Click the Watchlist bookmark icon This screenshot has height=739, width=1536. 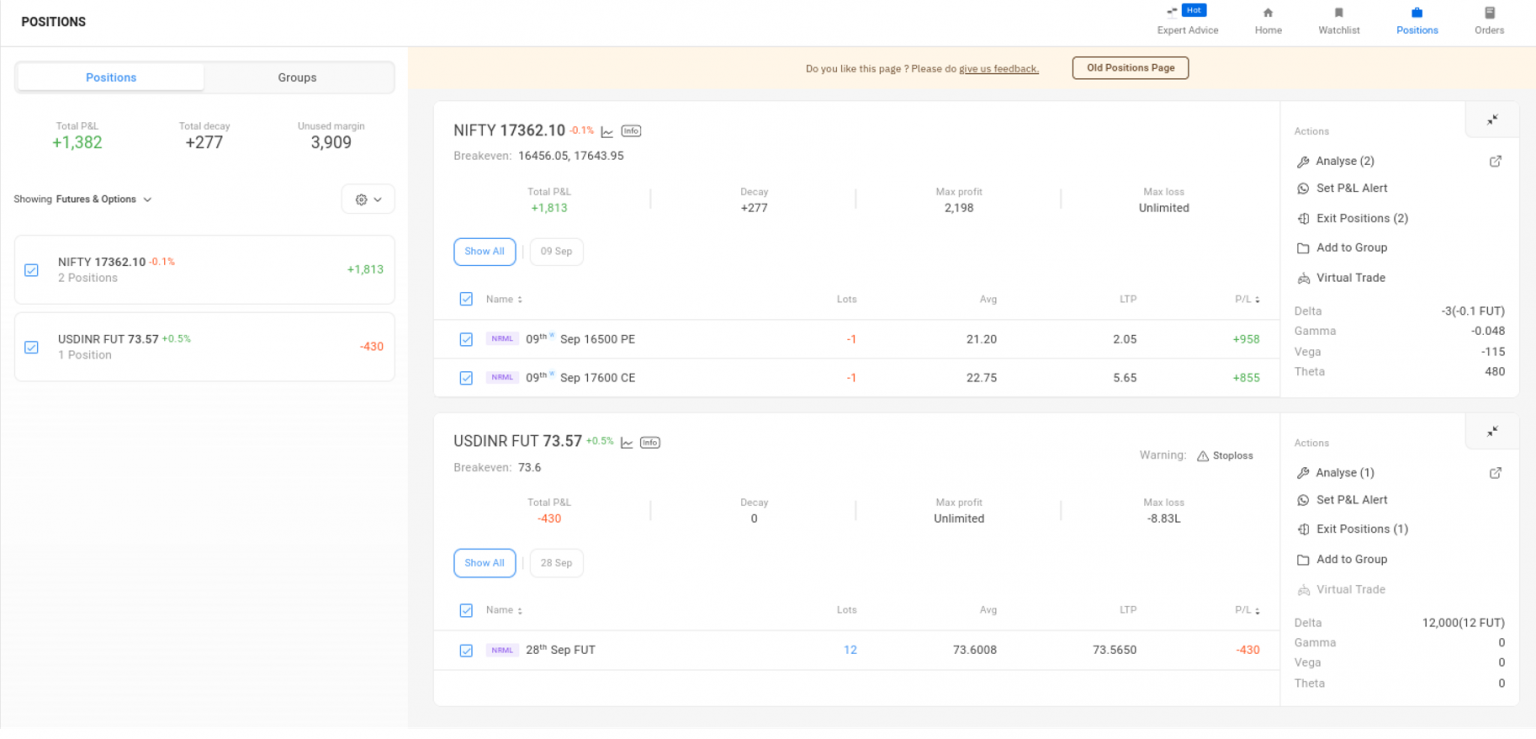pyautogui.click(x=1337, y=14)
